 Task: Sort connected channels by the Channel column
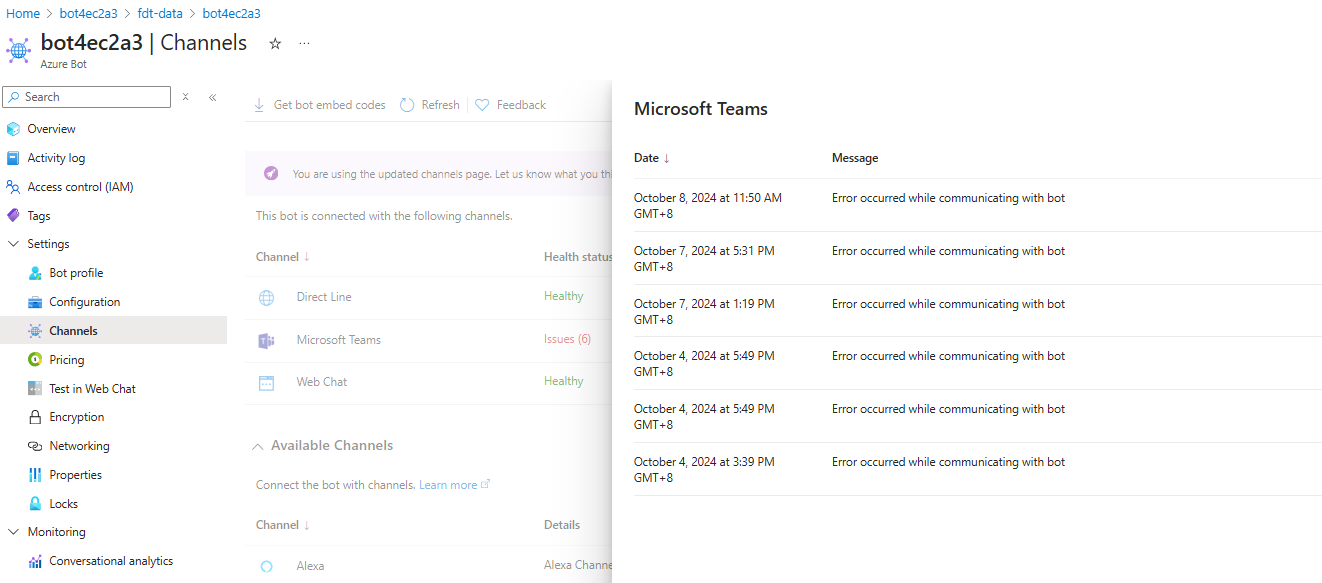pyautogui.click(x=283, y=257)
